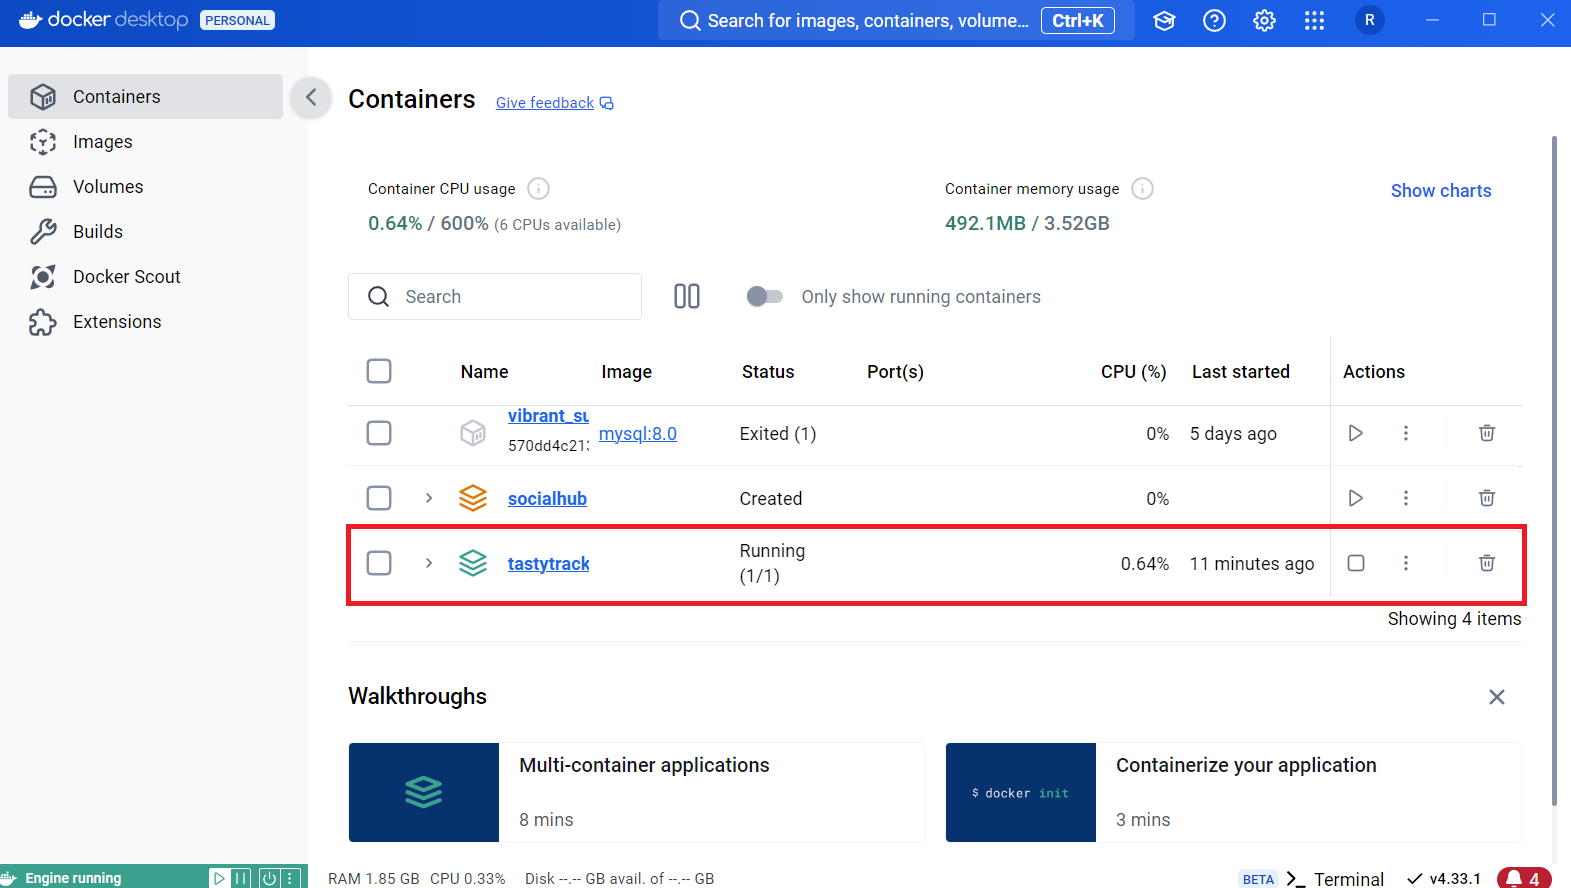Delete the socialhub stack with trash icon

pos(1487,498)
